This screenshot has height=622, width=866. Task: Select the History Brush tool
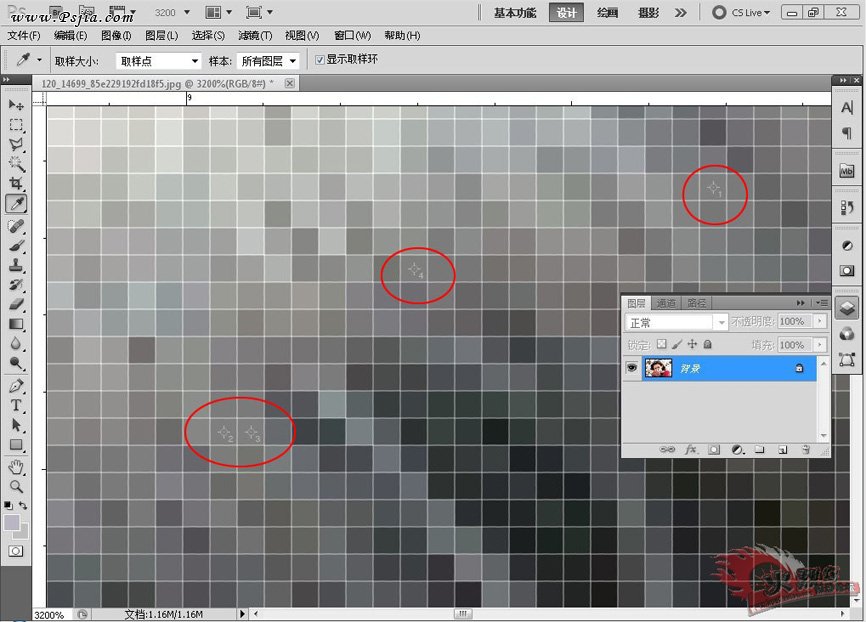pos(16,284)
